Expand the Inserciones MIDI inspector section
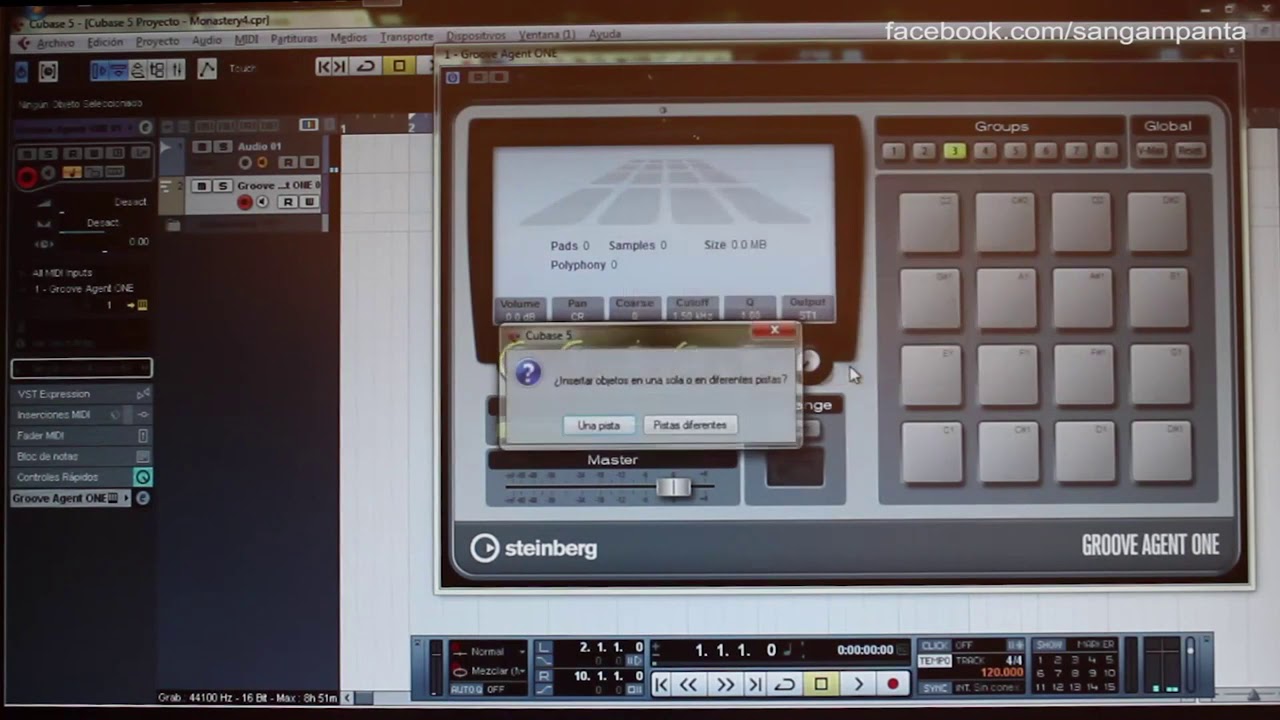Screen dimensions: 1280x720 pyautogui.click(x=82, y=414)
